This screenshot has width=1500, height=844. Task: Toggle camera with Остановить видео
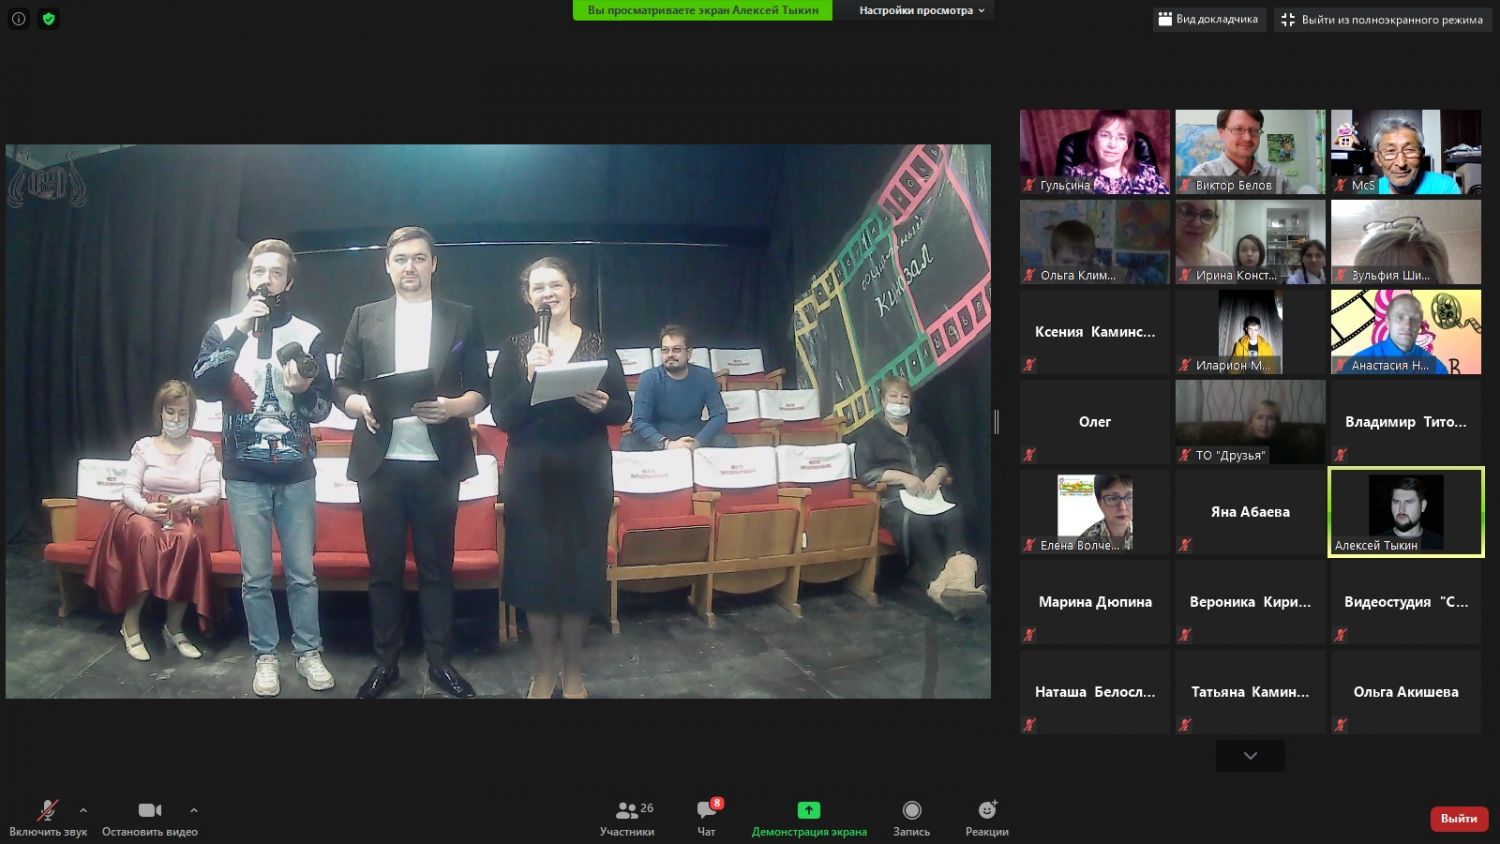150,811
